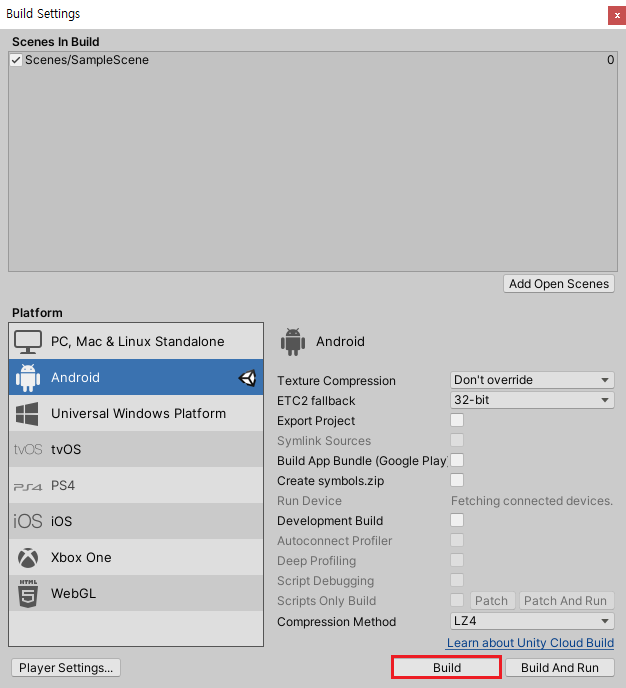
Task: Select the Xbox One platform
Action: pyautogui.click(x=136, y=557)
